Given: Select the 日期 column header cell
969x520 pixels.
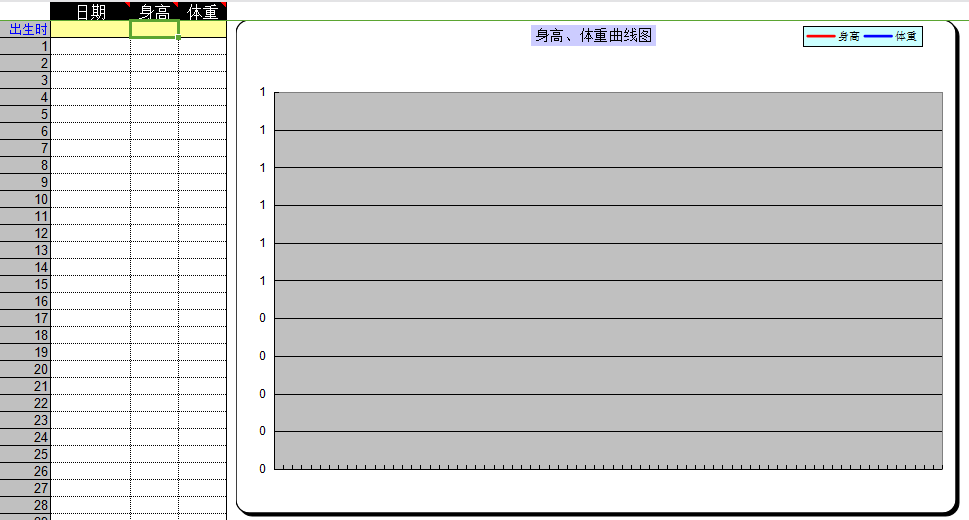Looking at the screenshot, I should pos(90,11).
